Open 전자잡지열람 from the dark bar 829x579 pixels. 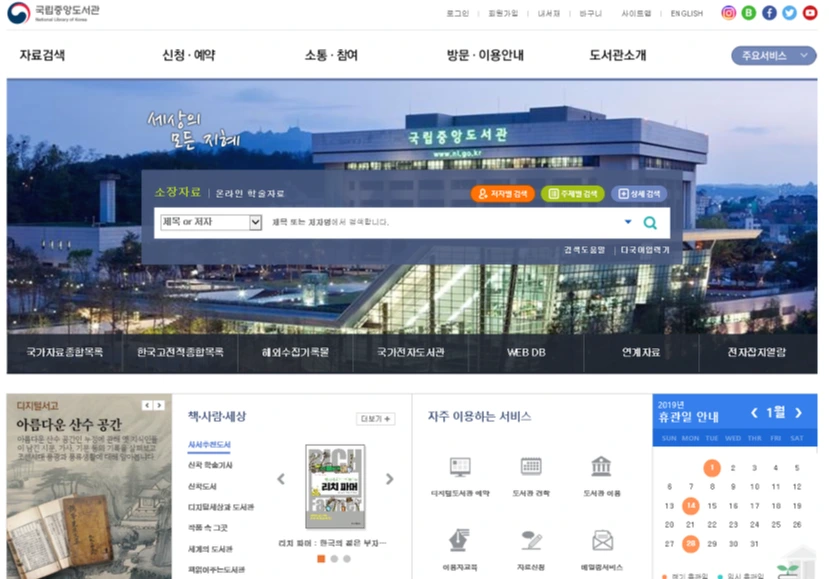pos(757,352)
